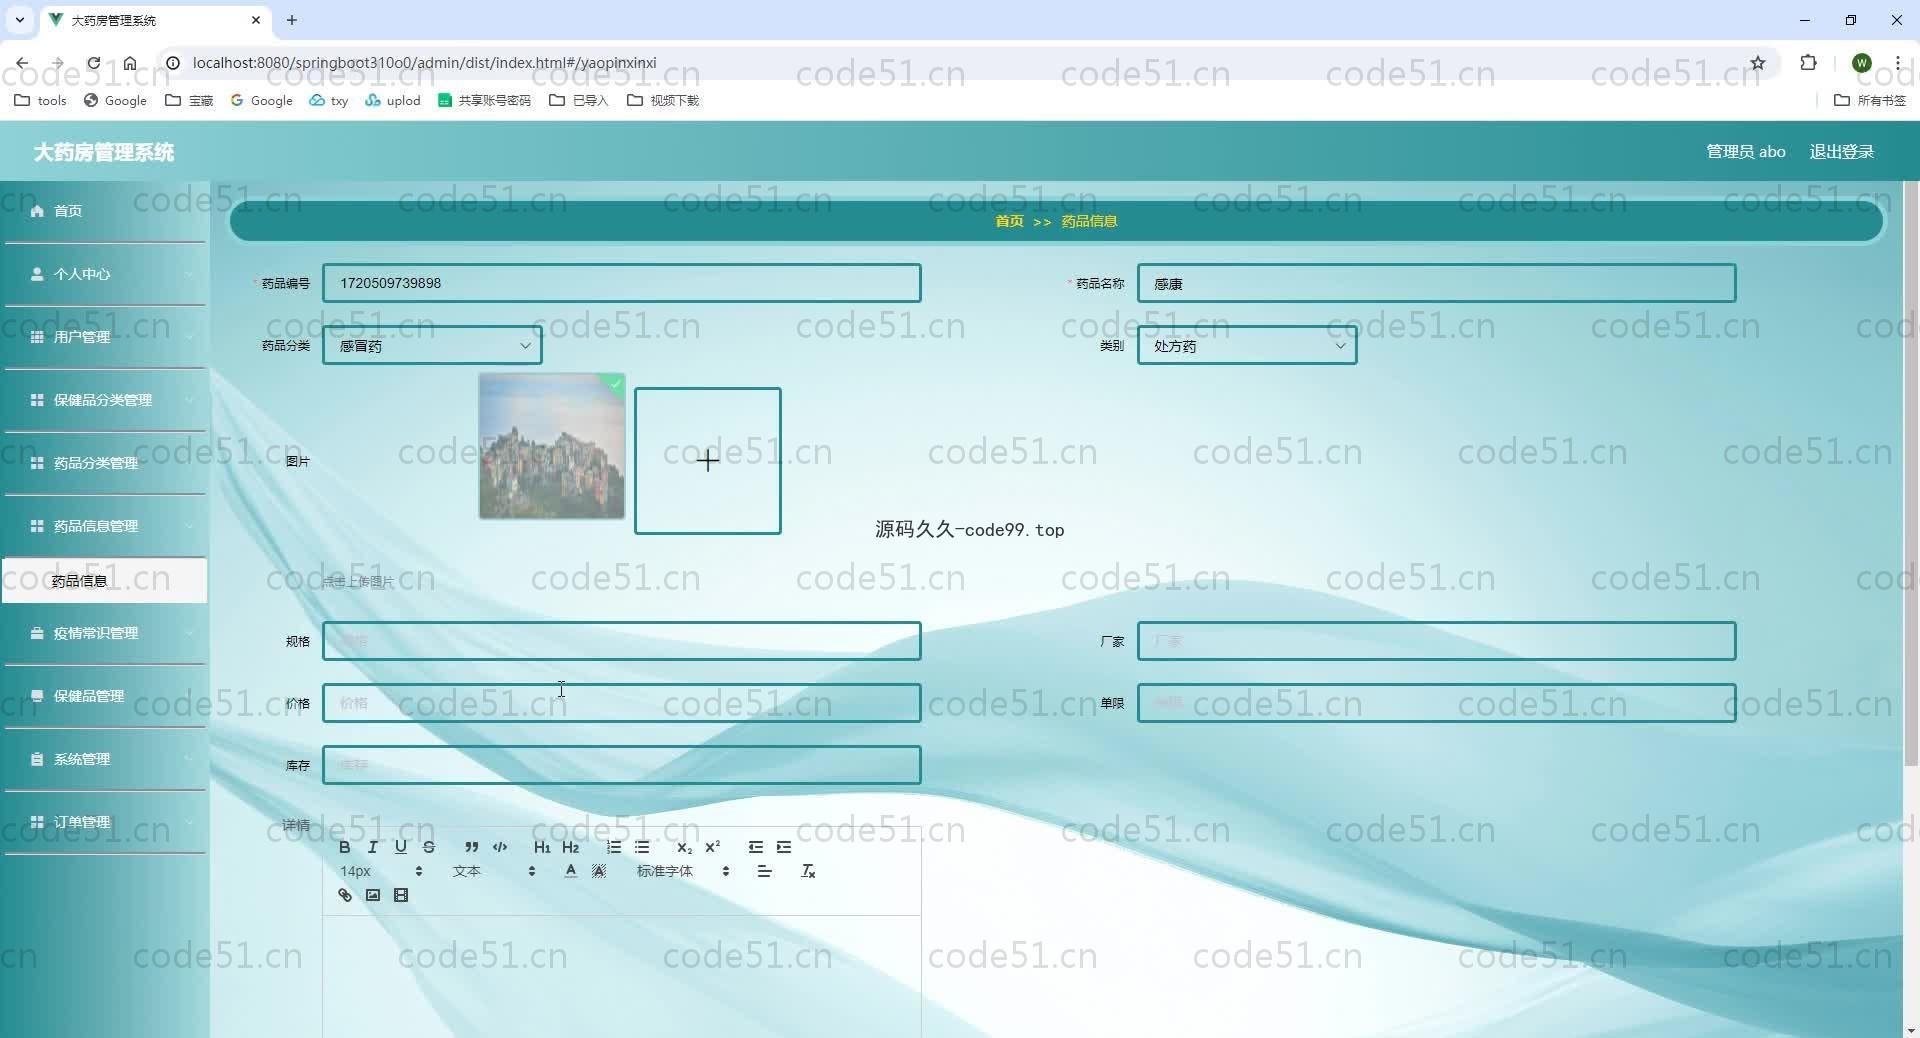Expand the 药品分类管理 sidebar menu
This screenshot has width=1920, height=1038.
[x=105, y=463]
